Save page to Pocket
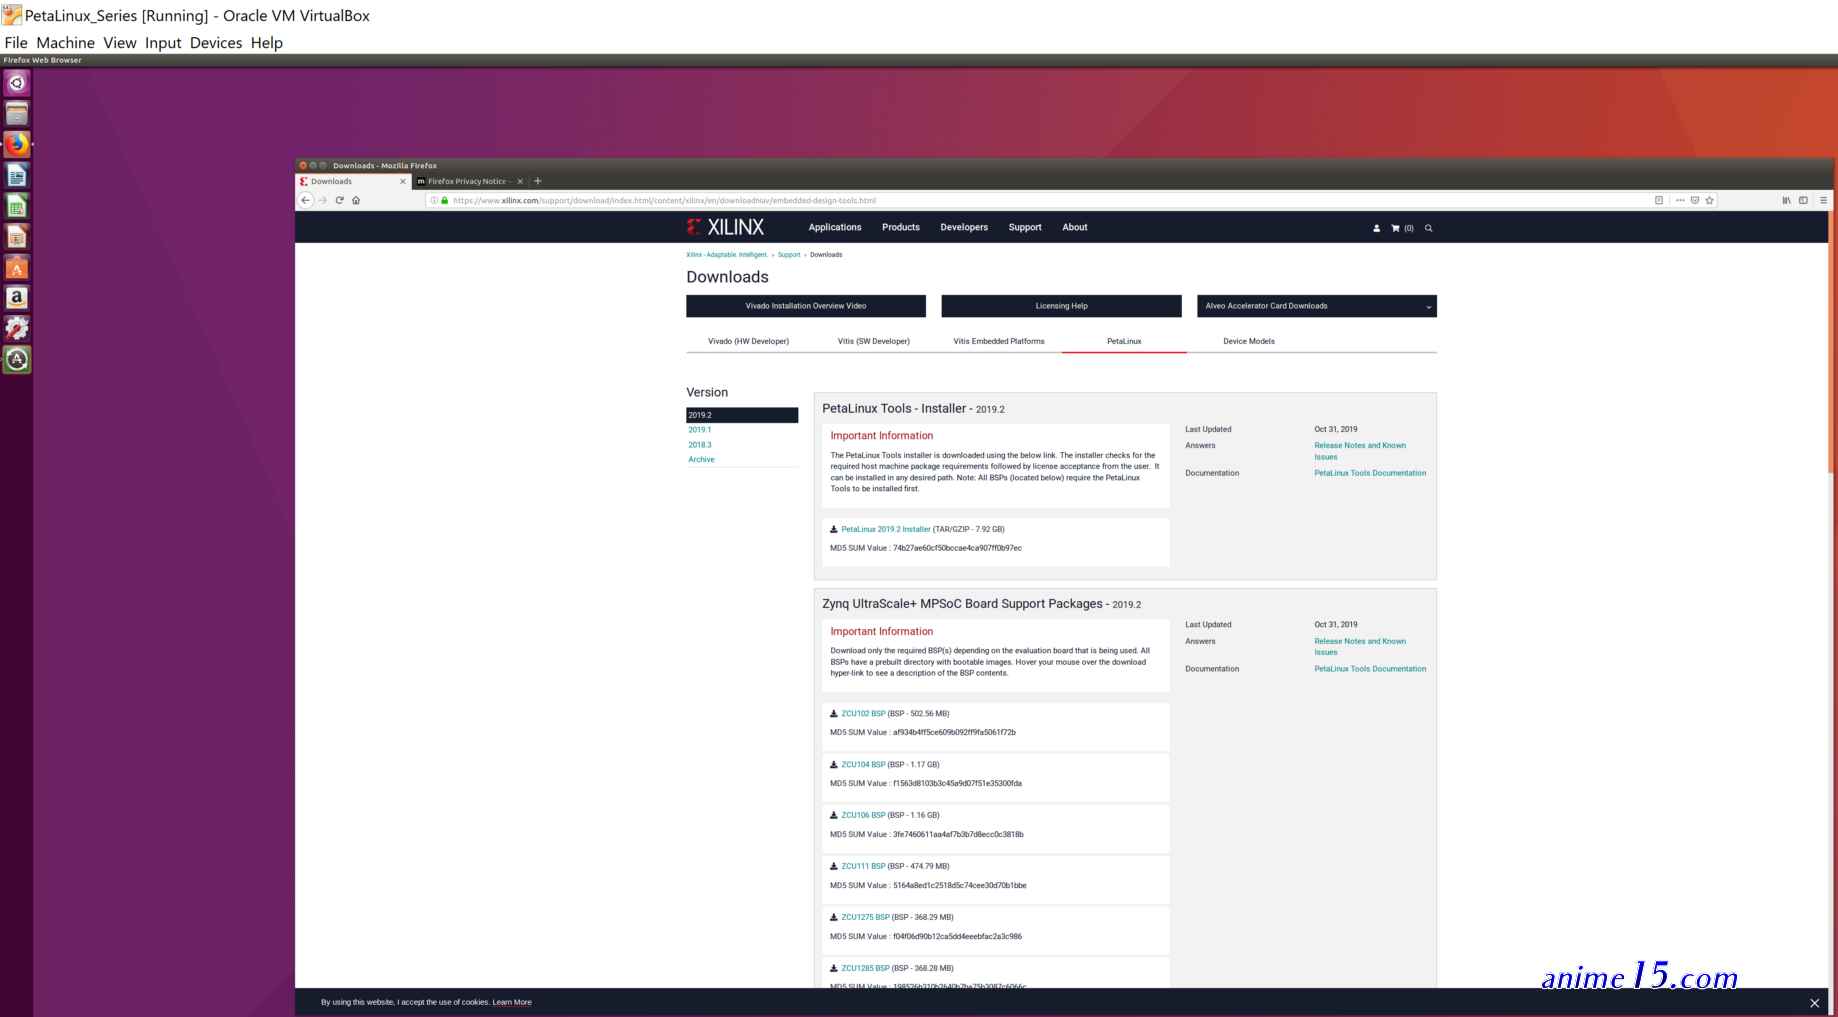This screenshot has width=1838, height=1017. coord(1695,200)
